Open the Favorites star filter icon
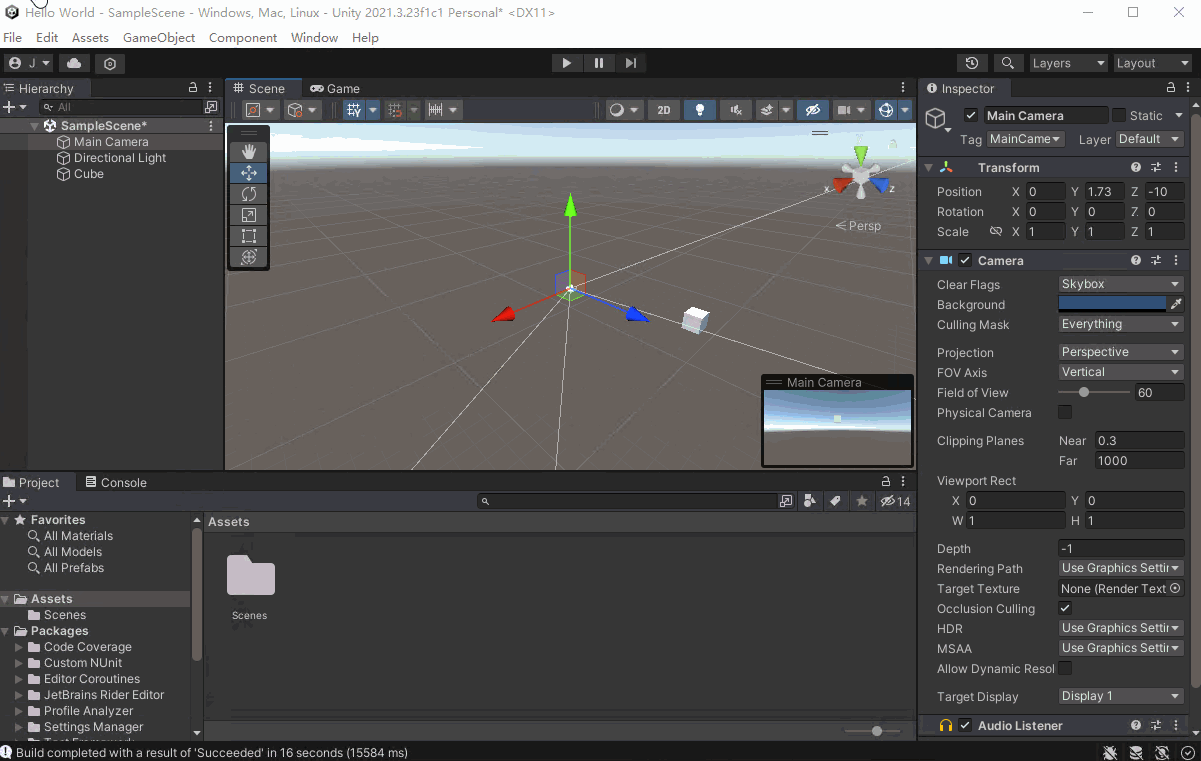This screenshot has height=761, width=1201. [x=861, y=501]
